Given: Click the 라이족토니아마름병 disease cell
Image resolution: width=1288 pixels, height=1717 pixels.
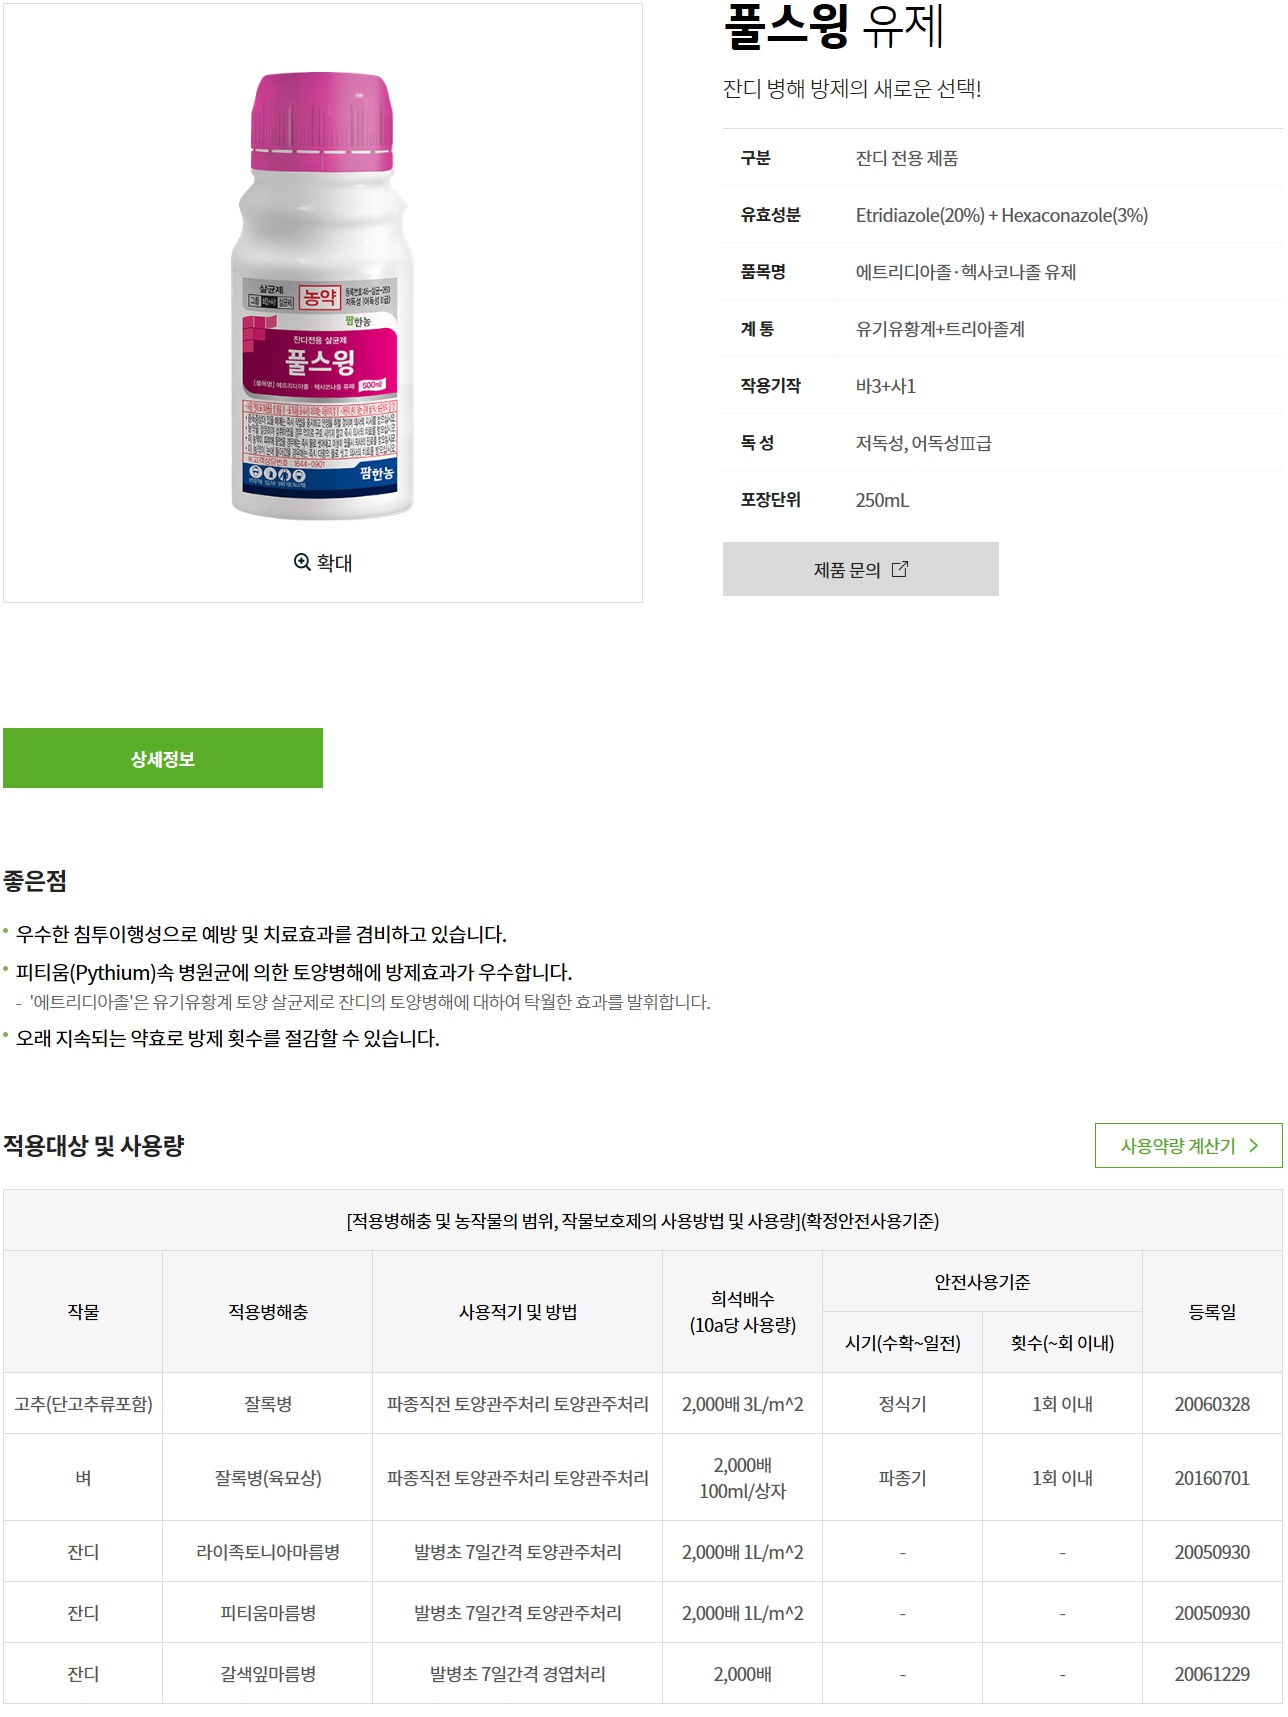Looking at the screenshot, I should [x=268, y=1552].
